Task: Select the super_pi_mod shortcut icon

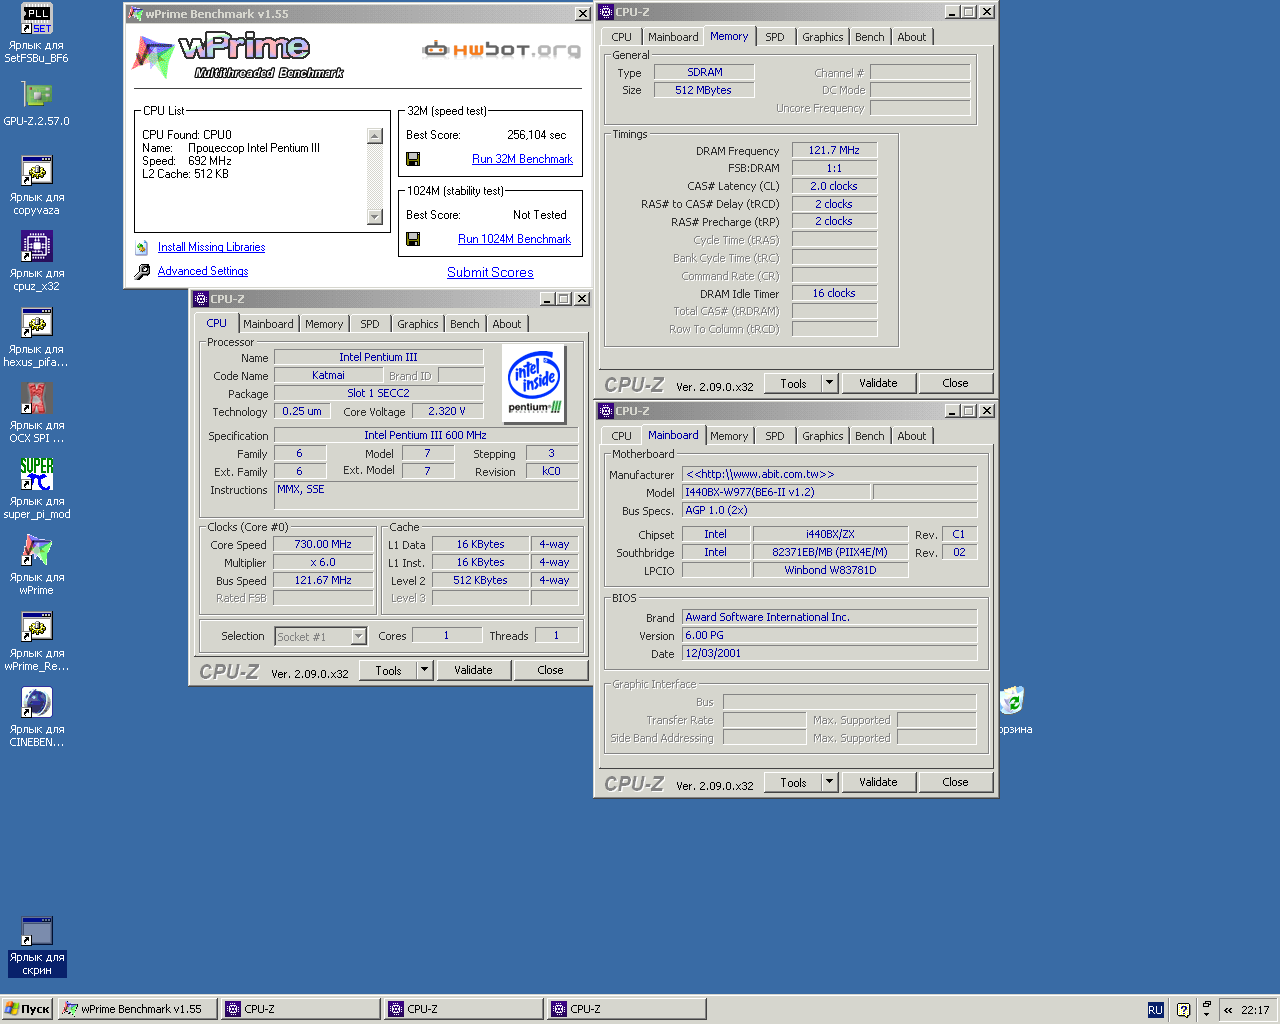Action: (x=37, y=474)
